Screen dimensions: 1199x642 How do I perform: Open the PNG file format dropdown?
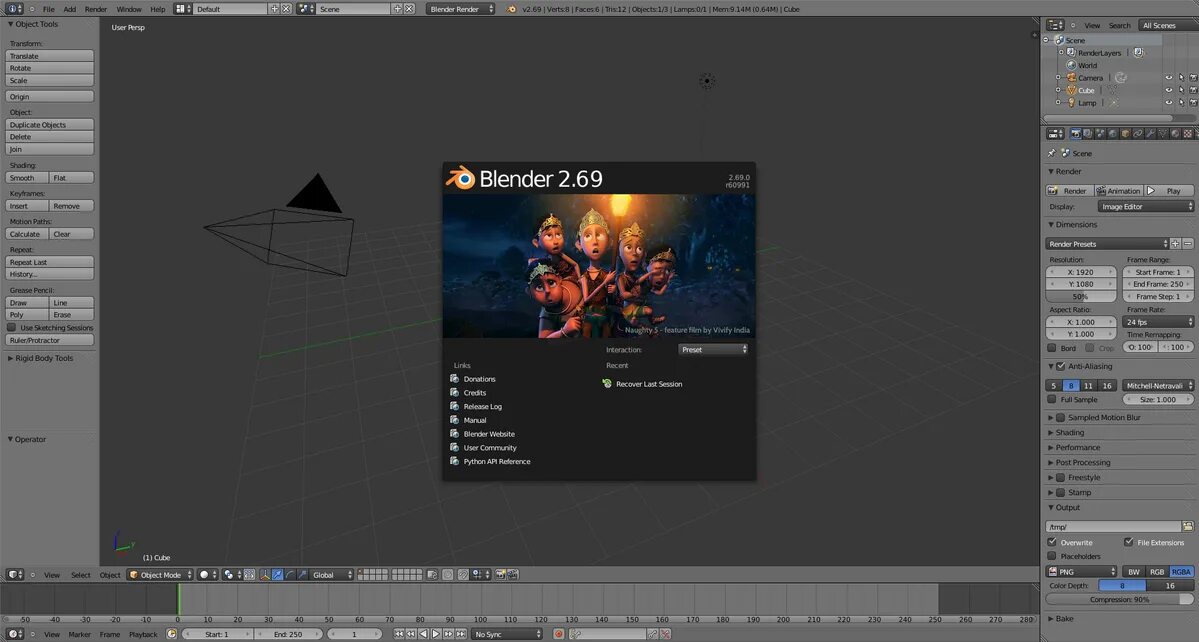[1082, 572]
